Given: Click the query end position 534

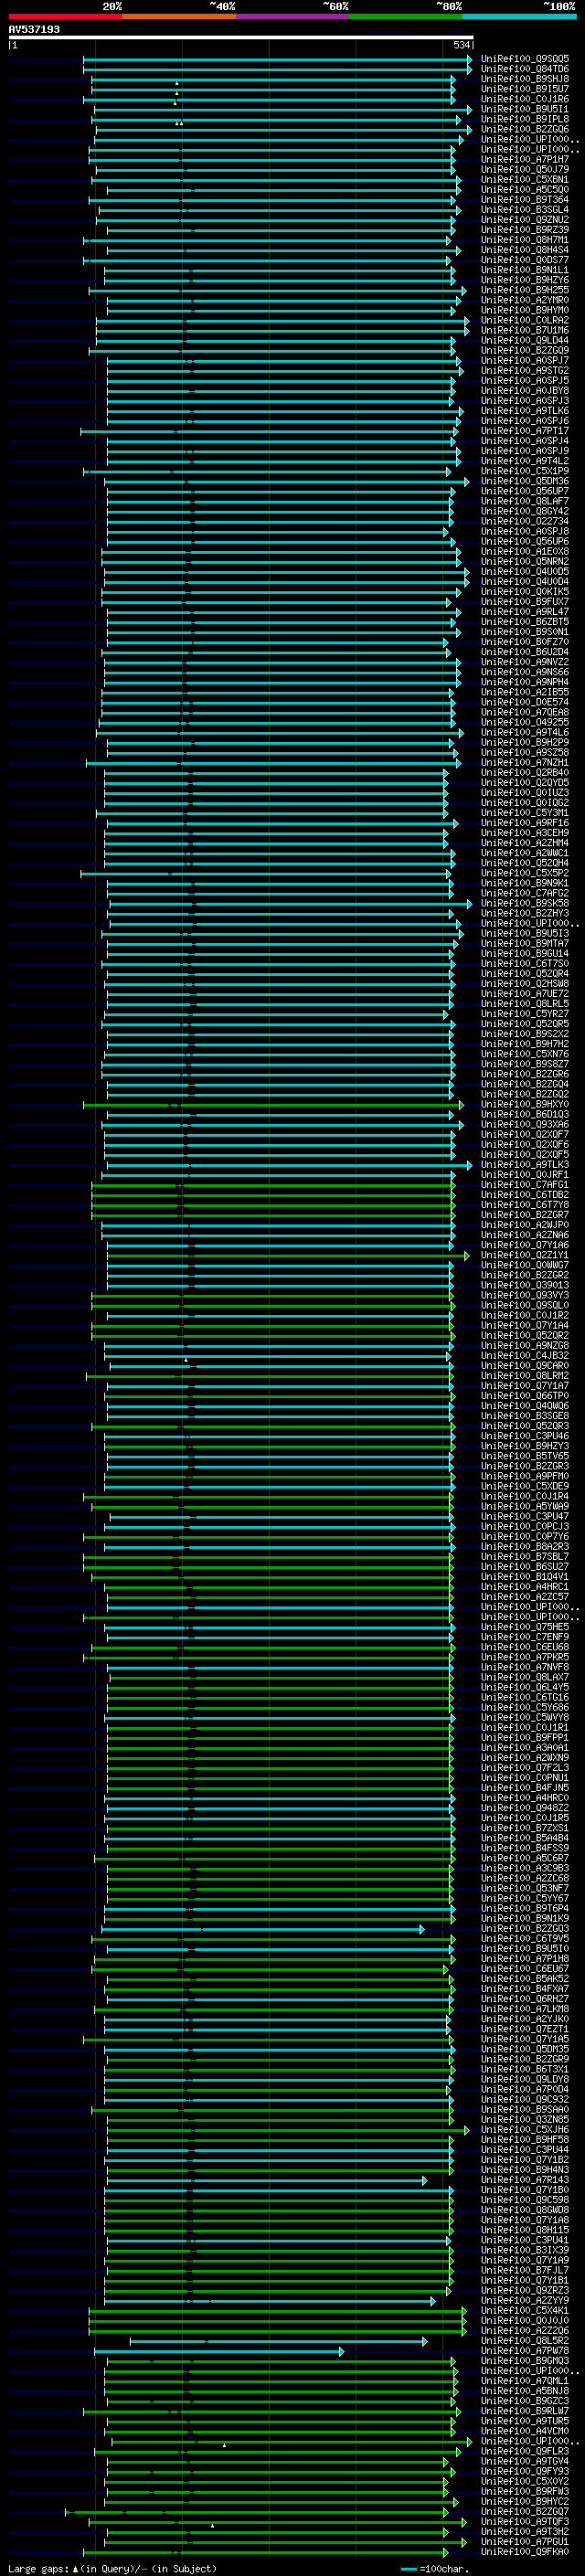Looking at the screenshot, I should pyautogui.click(x=462, y=45).
